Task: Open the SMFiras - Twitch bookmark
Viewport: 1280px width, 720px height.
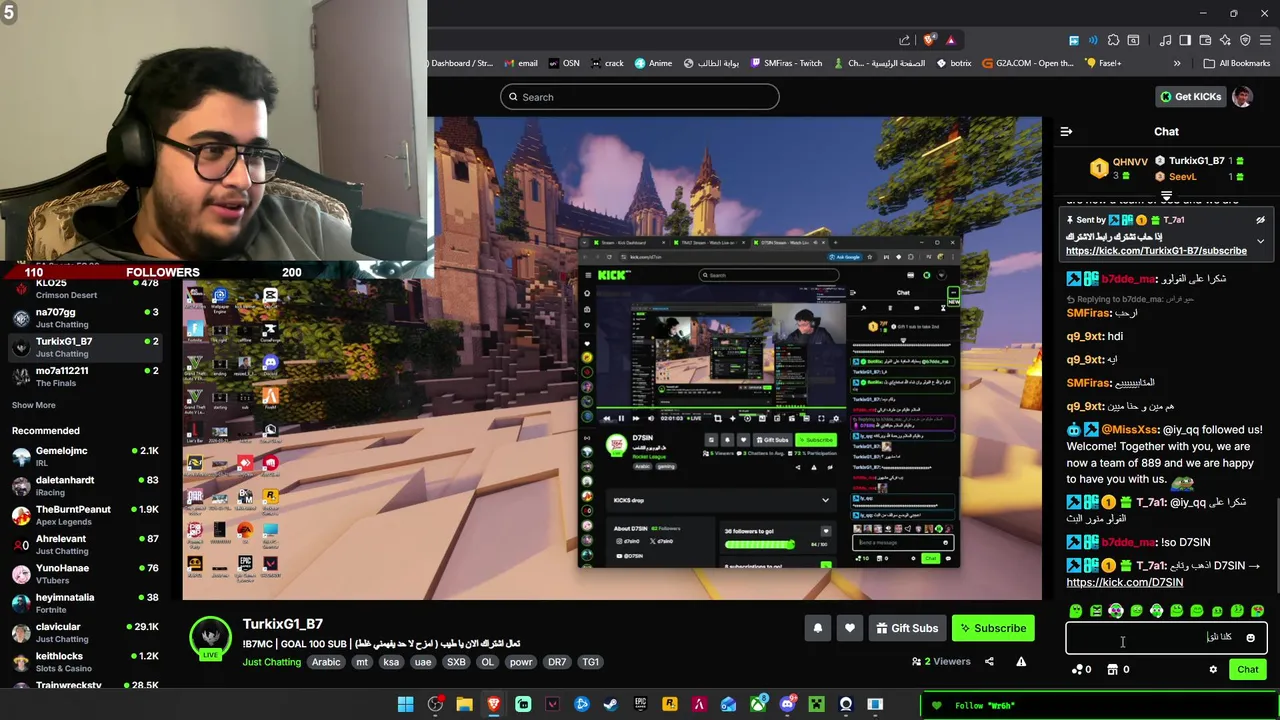Action: (x=785, y=63)
